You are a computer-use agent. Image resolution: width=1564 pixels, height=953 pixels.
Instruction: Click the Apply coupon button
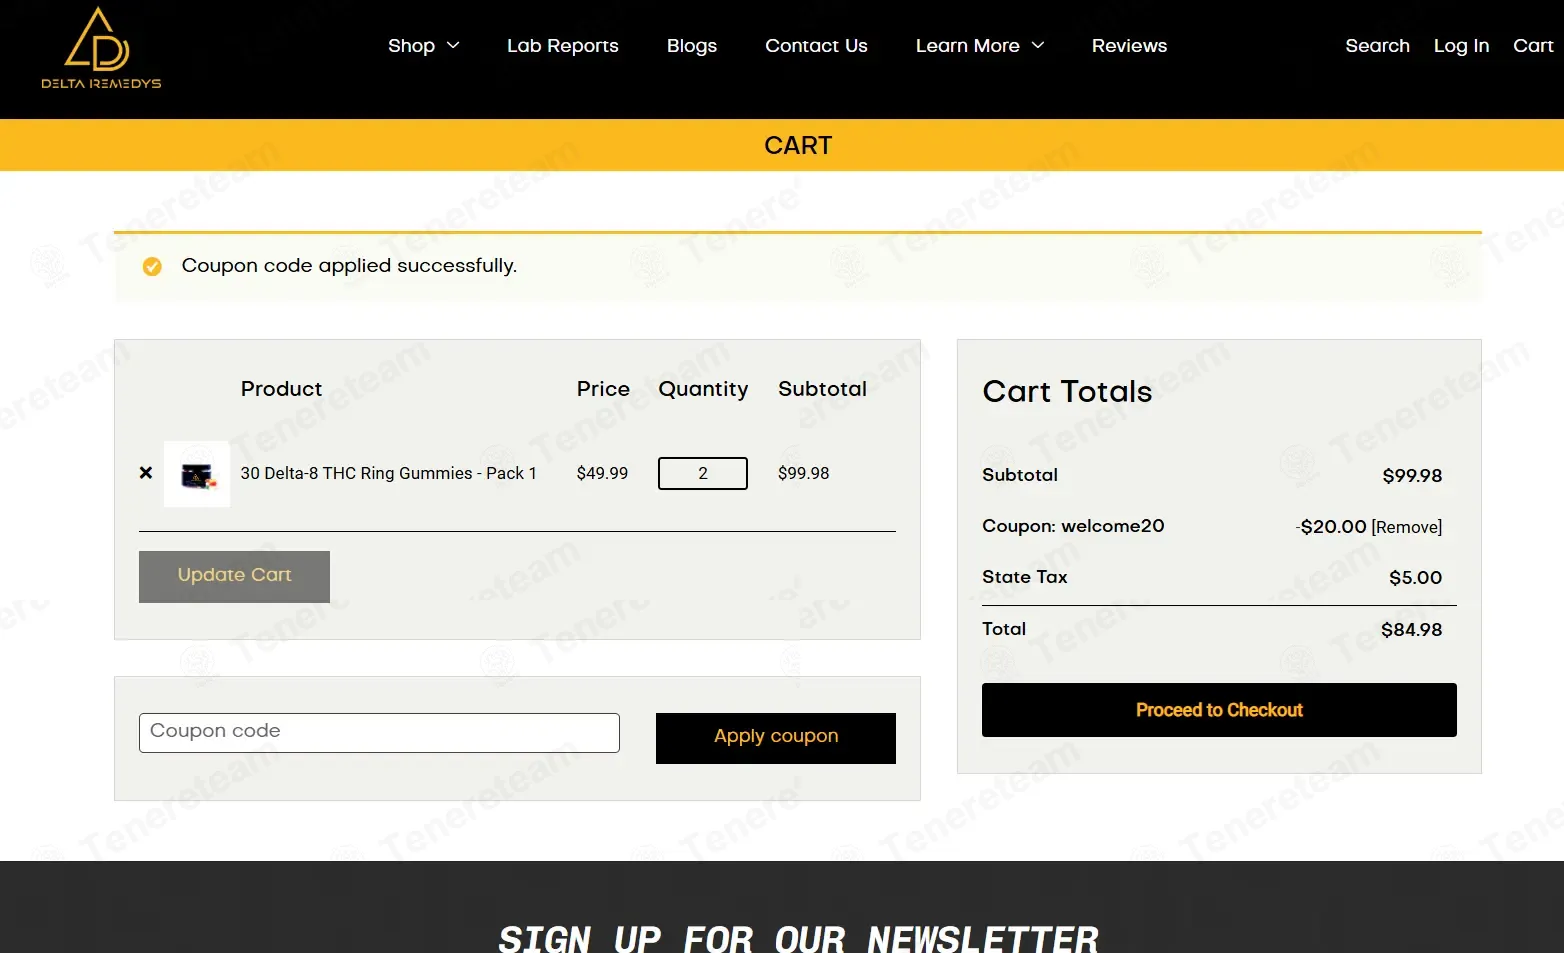click(x=776, y=738)
